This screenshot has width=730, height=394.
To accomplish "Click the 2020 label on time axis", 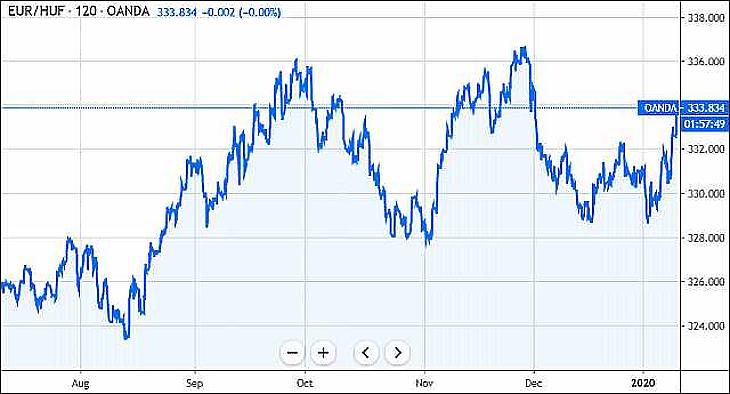I will [x=643, y=383].
